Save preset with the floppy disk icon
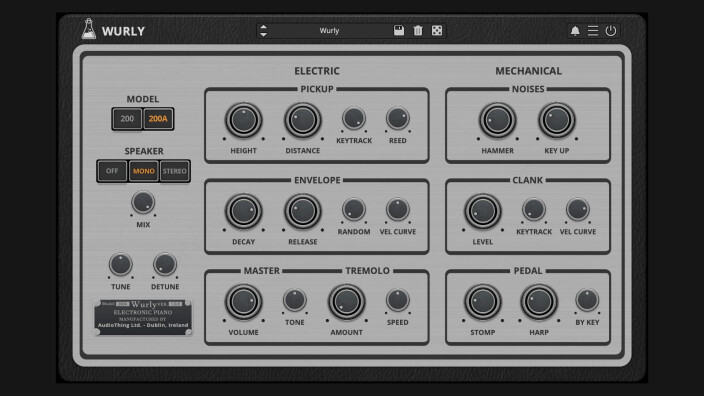This screenshot has height=396, width=704. point(399,31)
